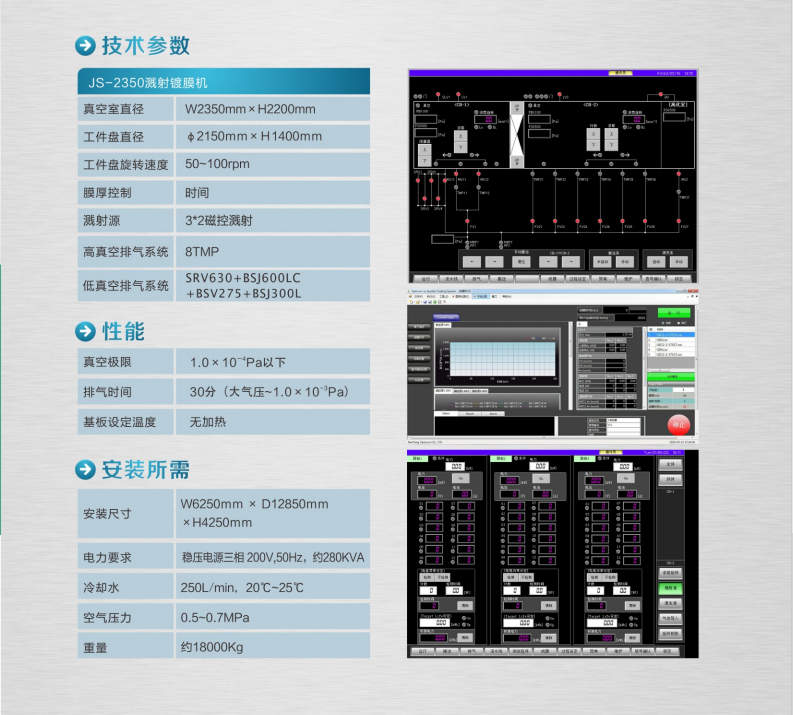Image resolution: width=793 pixels, height=715 pixels.
Task: Click the value 3*2磁控溅射
Action: [x=218, y=220]
